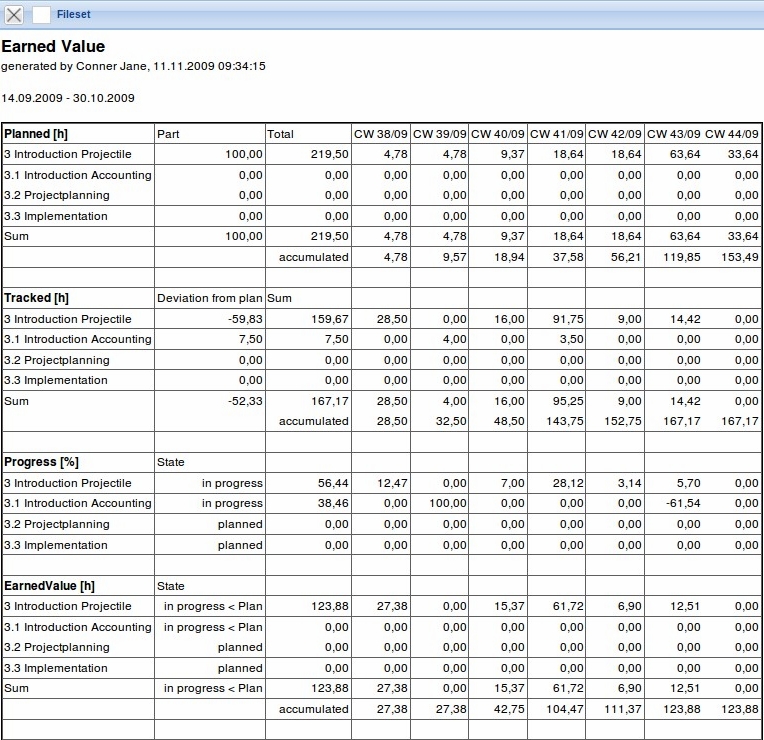Select the EarnedValue [h] section header
The image size is (764, 740).
pyautogui.click(x=49, y=586)
